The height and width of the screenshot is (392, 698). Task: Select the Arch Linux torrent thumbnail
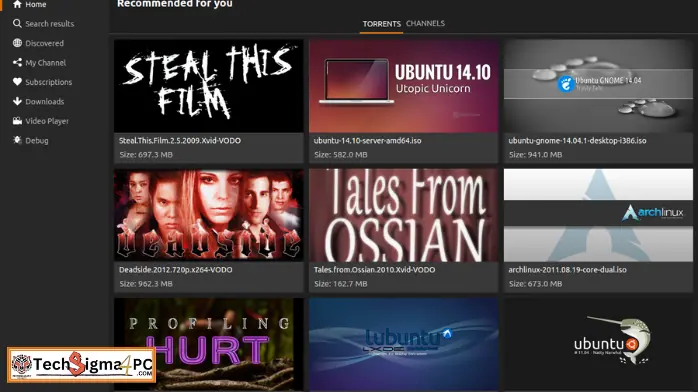(x=598, y=215)
